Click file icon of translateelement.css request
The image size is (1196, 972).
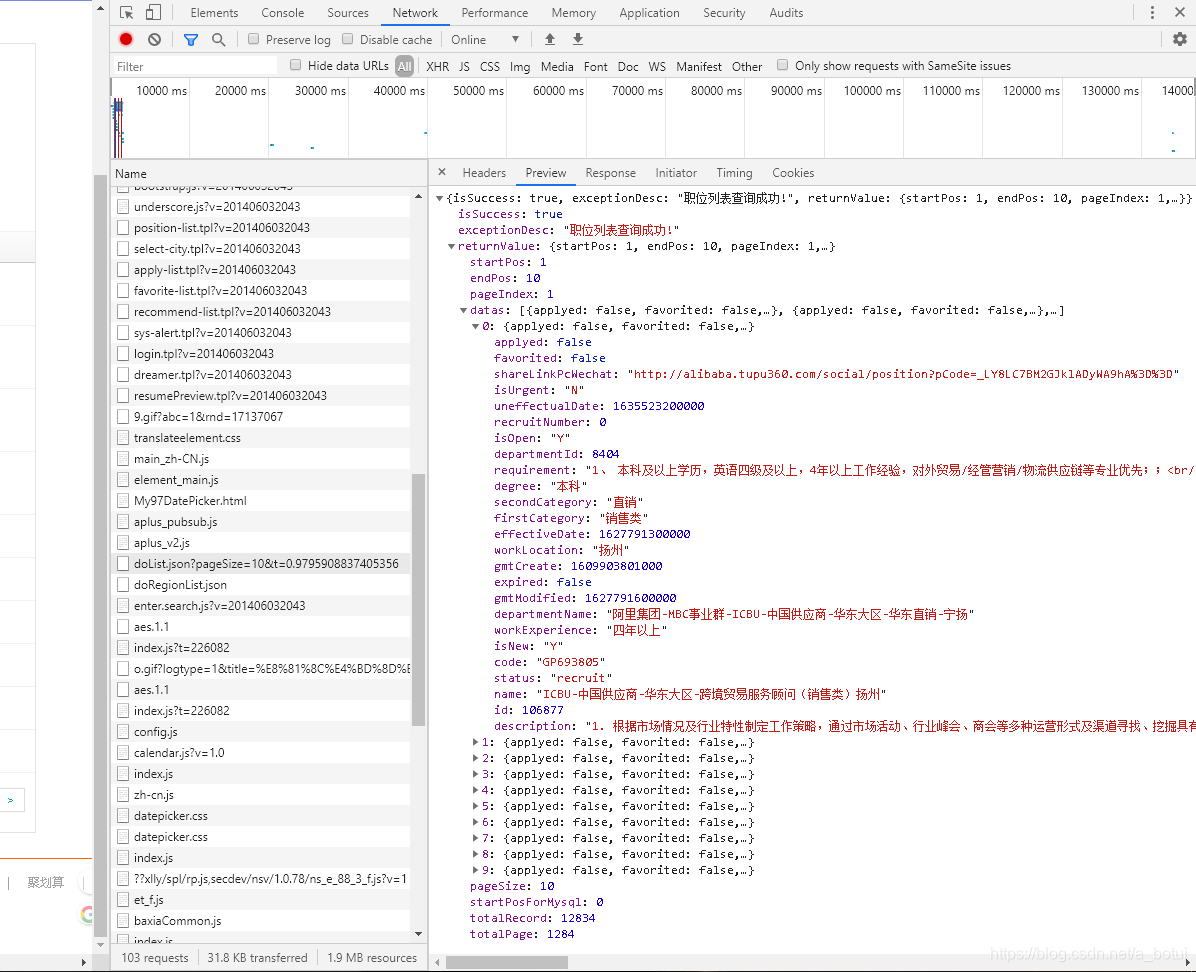[x=122, y=437]
